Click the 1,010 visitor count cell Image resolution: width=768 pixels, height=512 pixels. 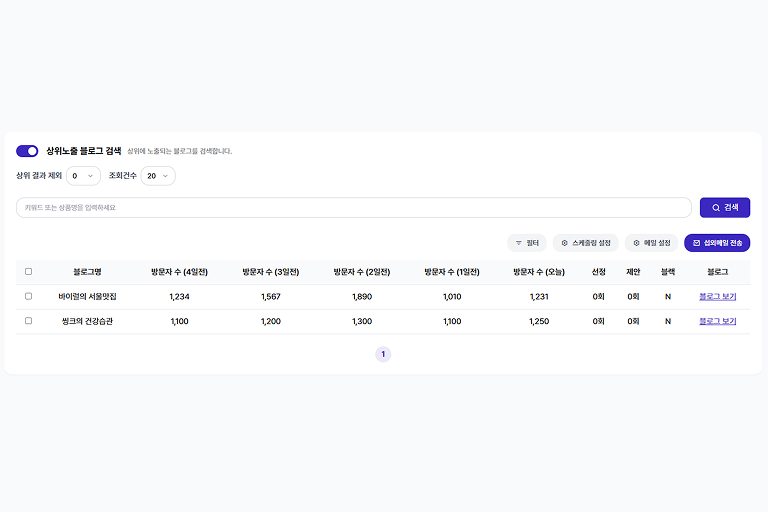[452, 297]
